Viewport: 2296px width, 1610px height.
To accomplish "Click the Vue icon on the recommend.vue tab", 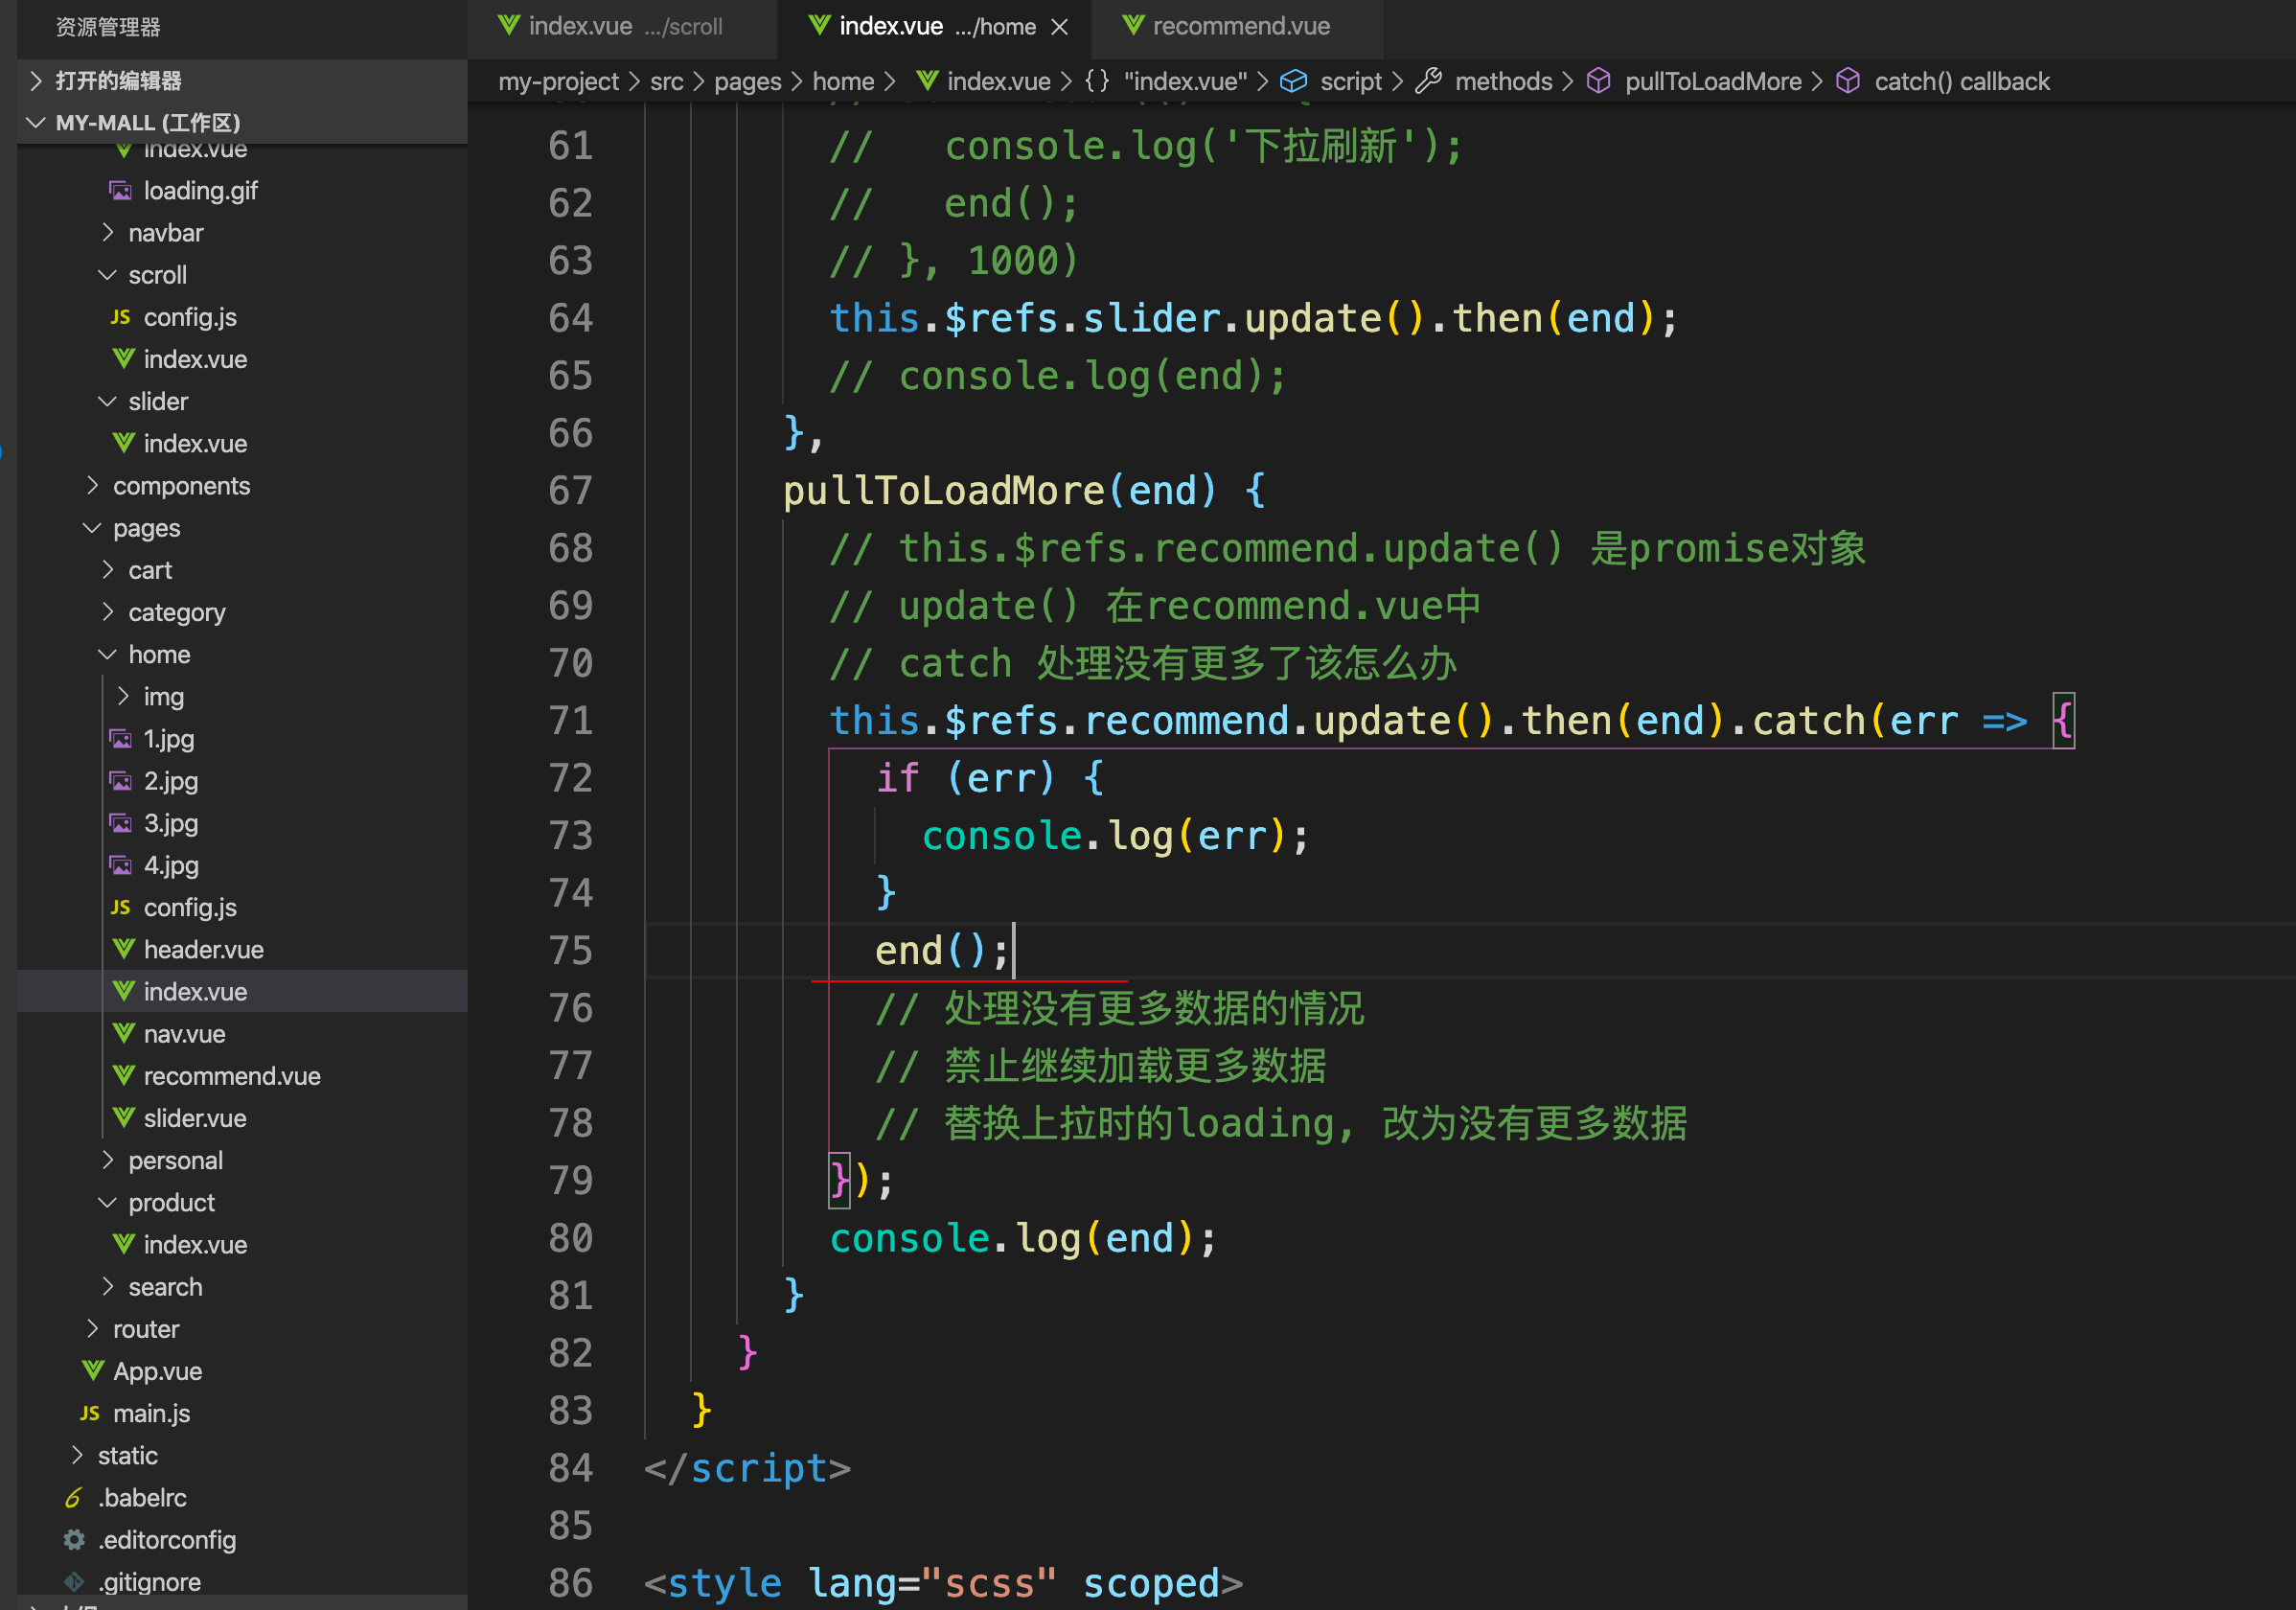I will coord(1133,26).
